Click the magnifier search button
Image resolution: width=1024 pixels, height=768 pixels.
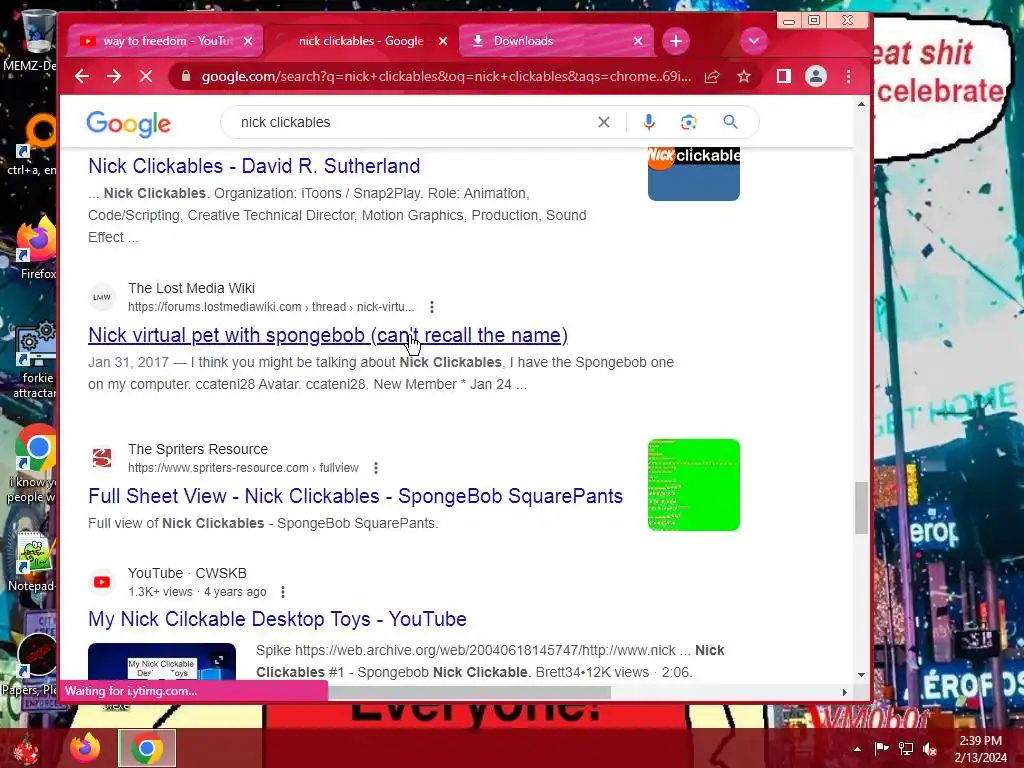click(x=730, y=121)
